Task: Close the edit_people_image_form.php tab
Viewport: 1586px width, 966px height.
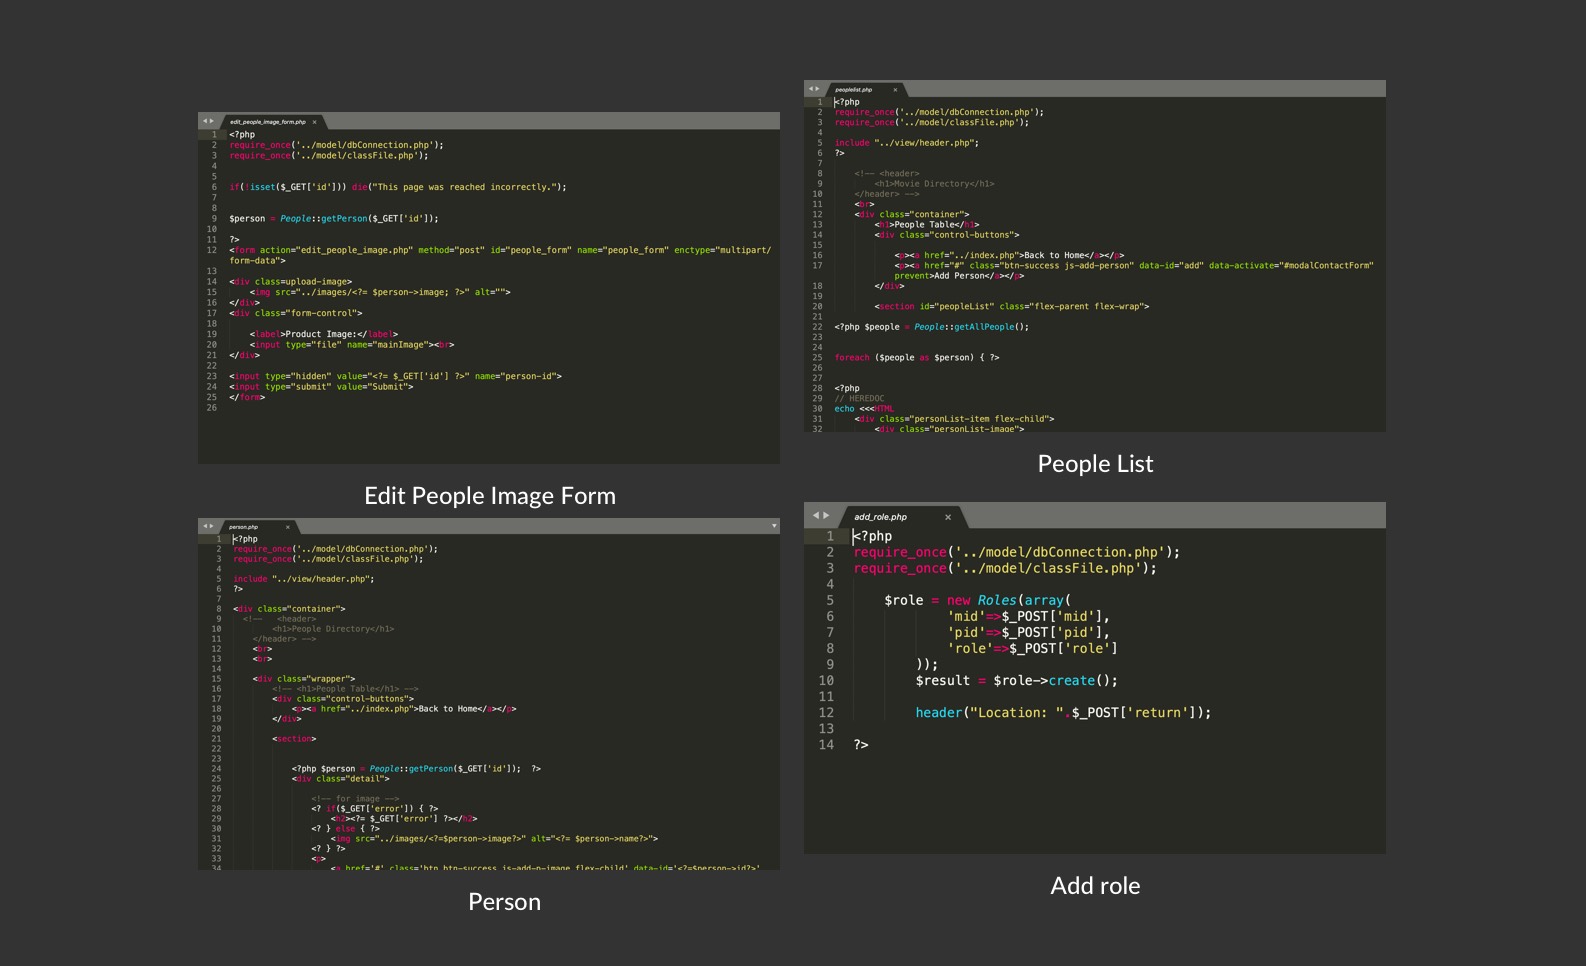Action: (x=314, y=122)
